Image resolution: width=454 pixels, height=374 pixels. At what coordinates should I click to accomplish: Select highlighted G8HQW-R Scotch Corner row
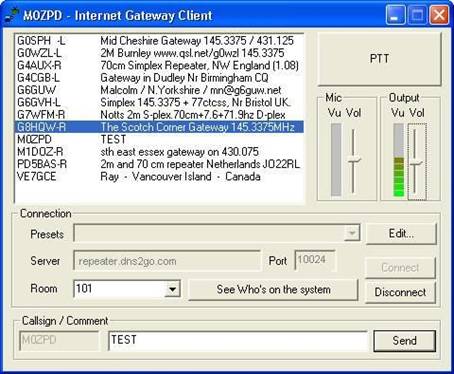[x=159, y=127]
